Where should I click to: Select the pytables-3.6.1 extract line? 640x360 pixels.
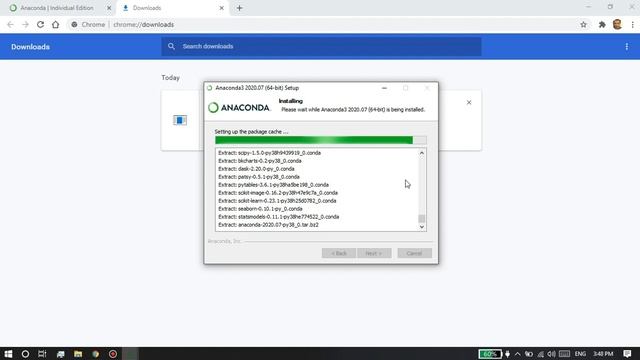pyautogui.click(x=273, y=184)
